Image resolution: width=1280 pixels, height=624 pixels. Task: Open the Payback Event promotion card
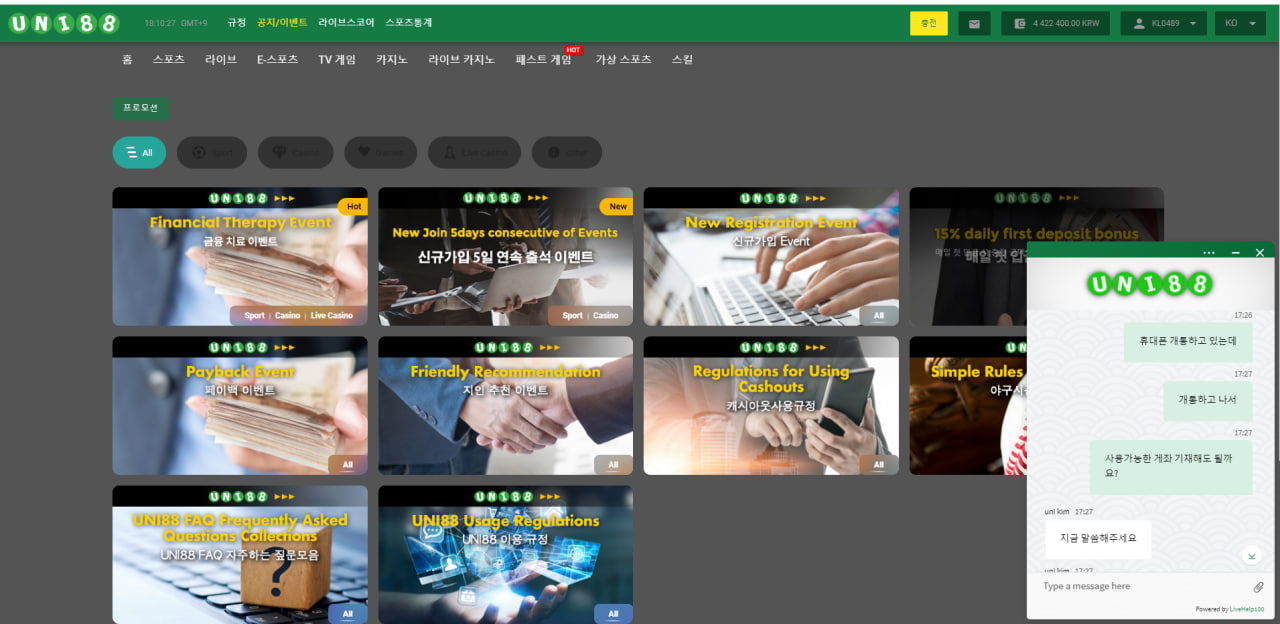(x=240, y=405)
